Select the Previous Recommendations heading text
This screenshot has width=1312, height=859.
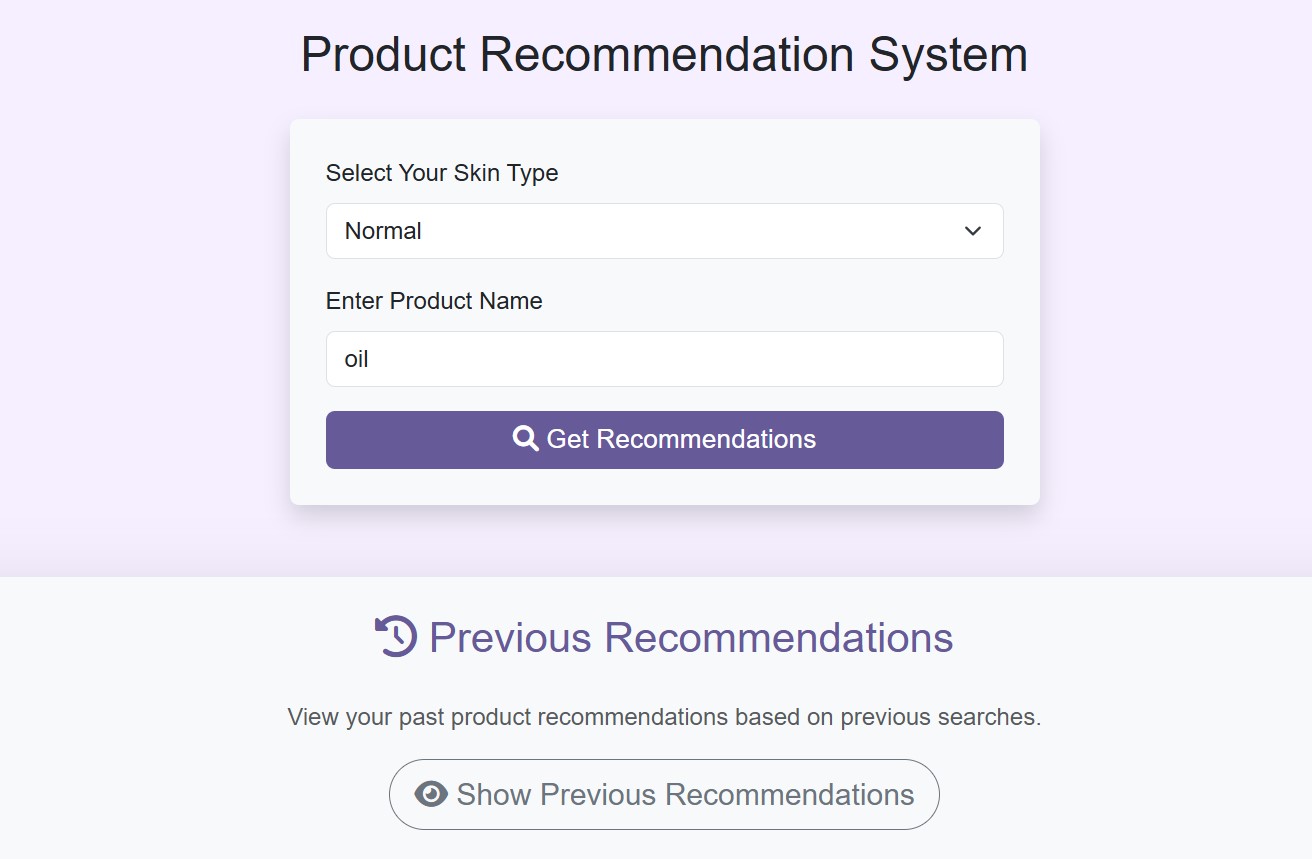pos(690,637)
